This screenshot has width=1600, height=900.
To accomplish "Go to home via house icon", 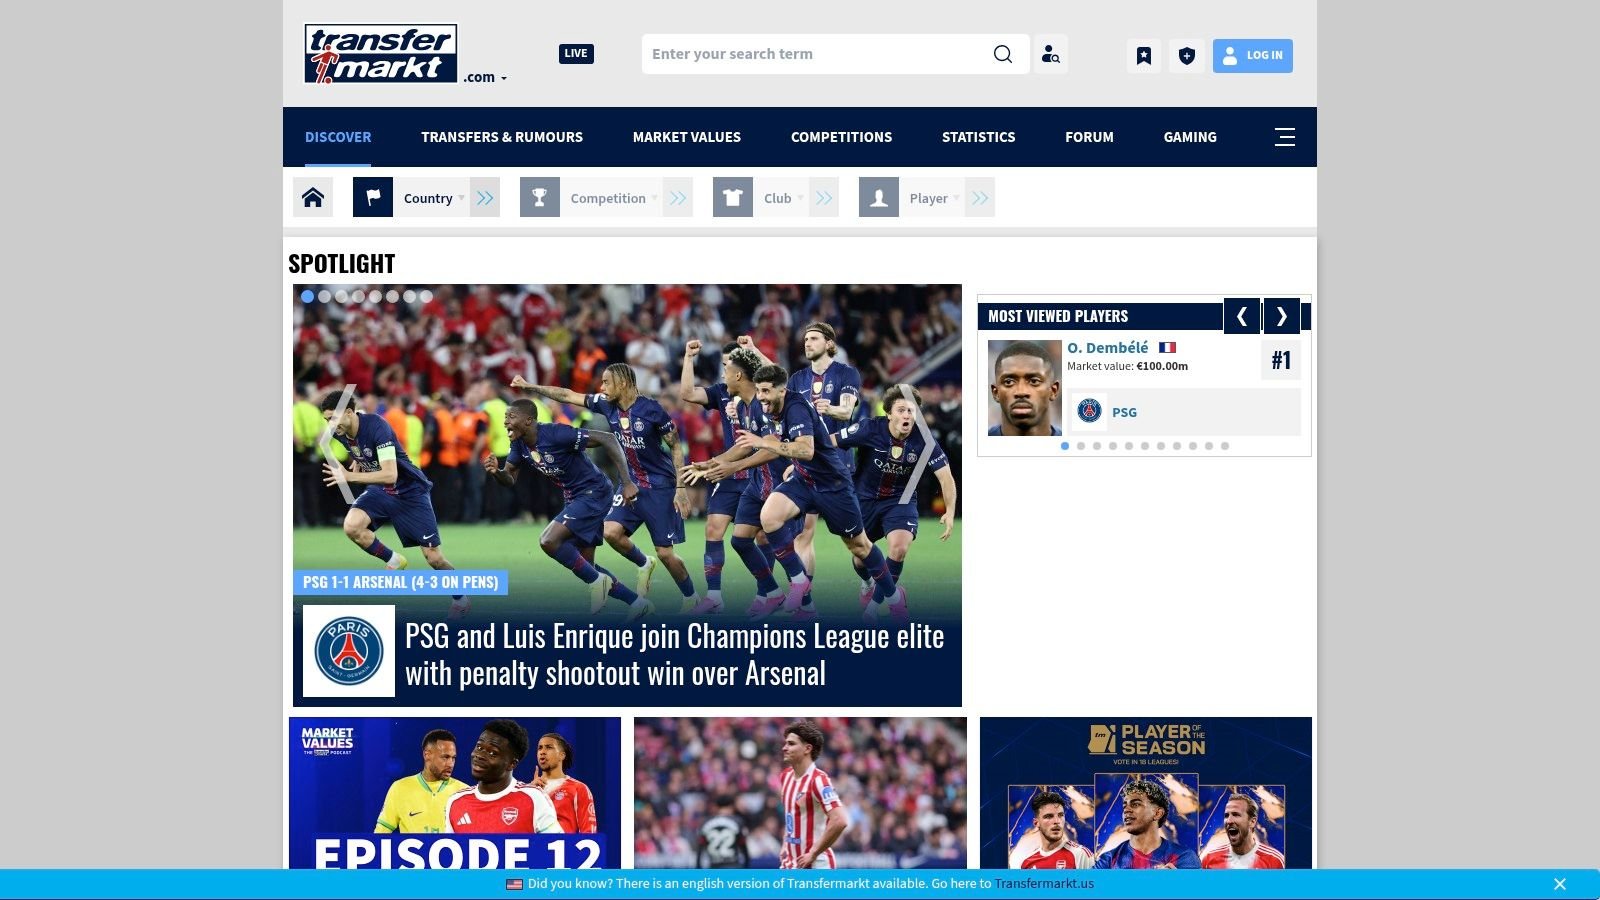I will [x=313, y=197].
